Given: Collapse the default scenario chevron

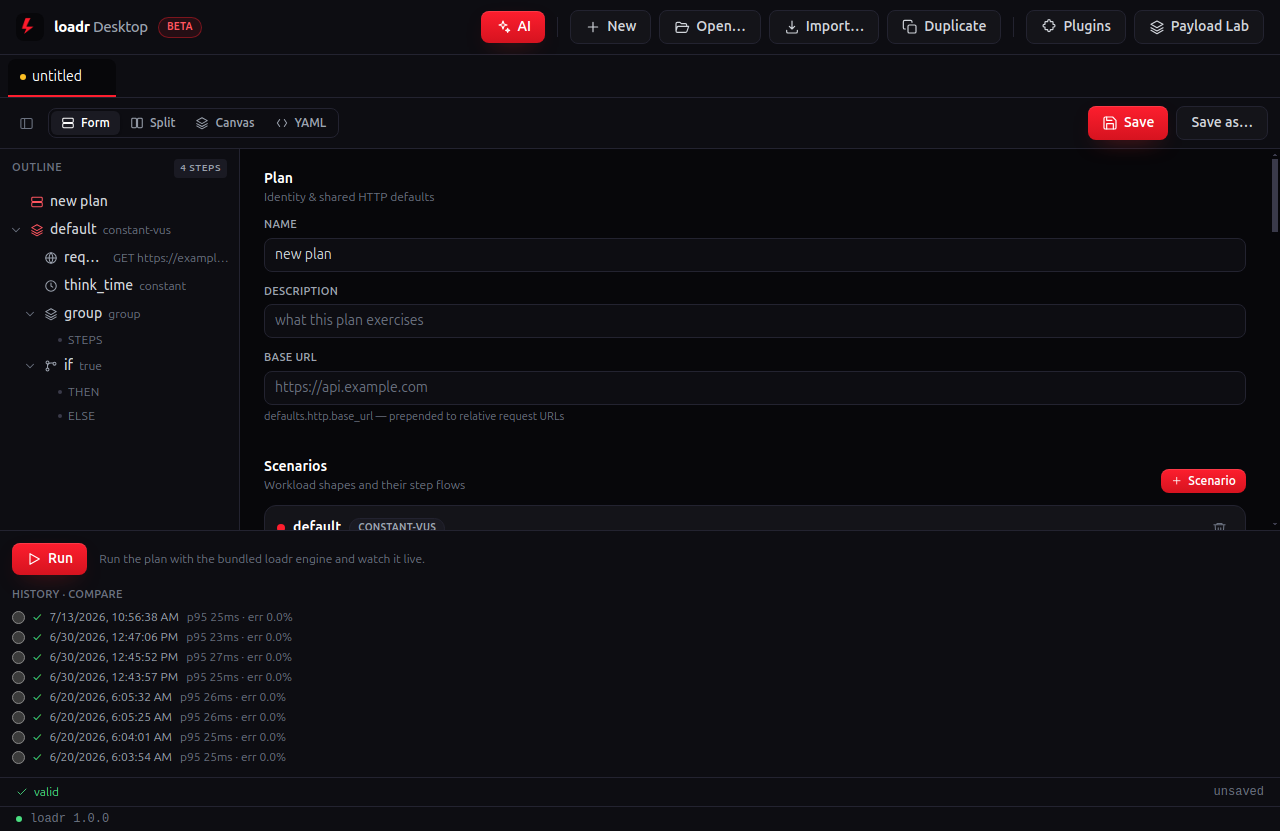Looking at the screenshot, I should pyautogui.click(x=16, y=229).
